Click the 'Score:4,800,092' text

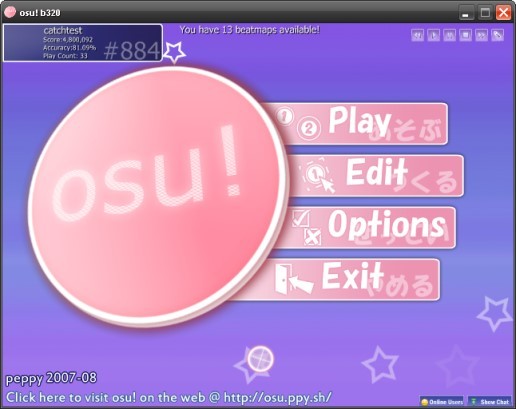tap(68, 40)
